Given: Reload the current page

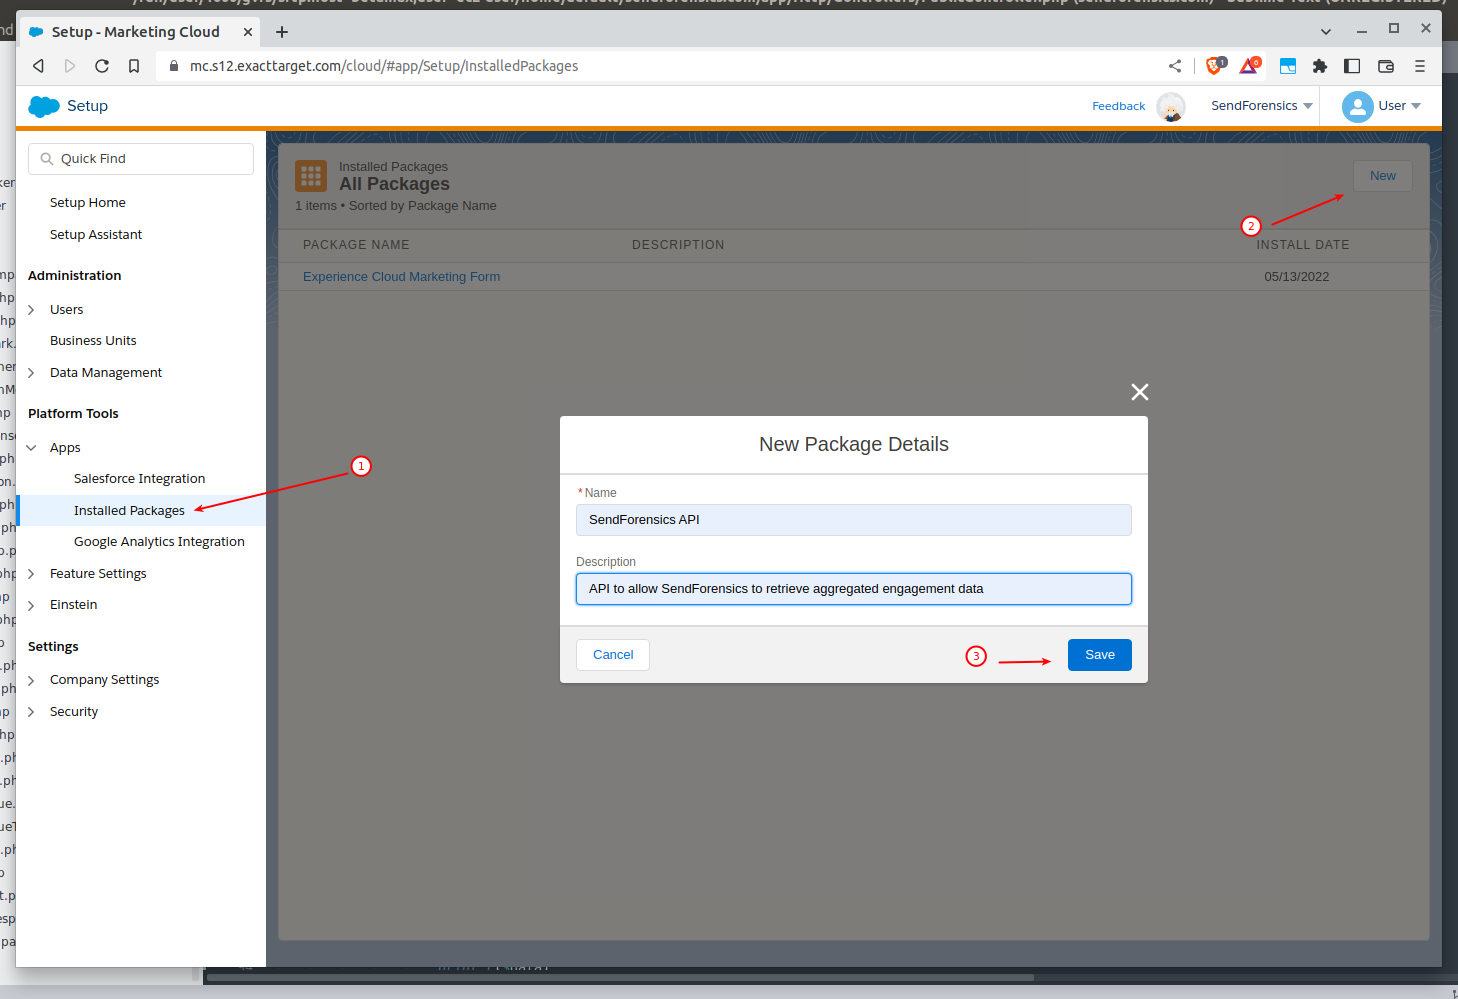Looking at the screenshot, I should pyautogui.click(x=102, y=66).
